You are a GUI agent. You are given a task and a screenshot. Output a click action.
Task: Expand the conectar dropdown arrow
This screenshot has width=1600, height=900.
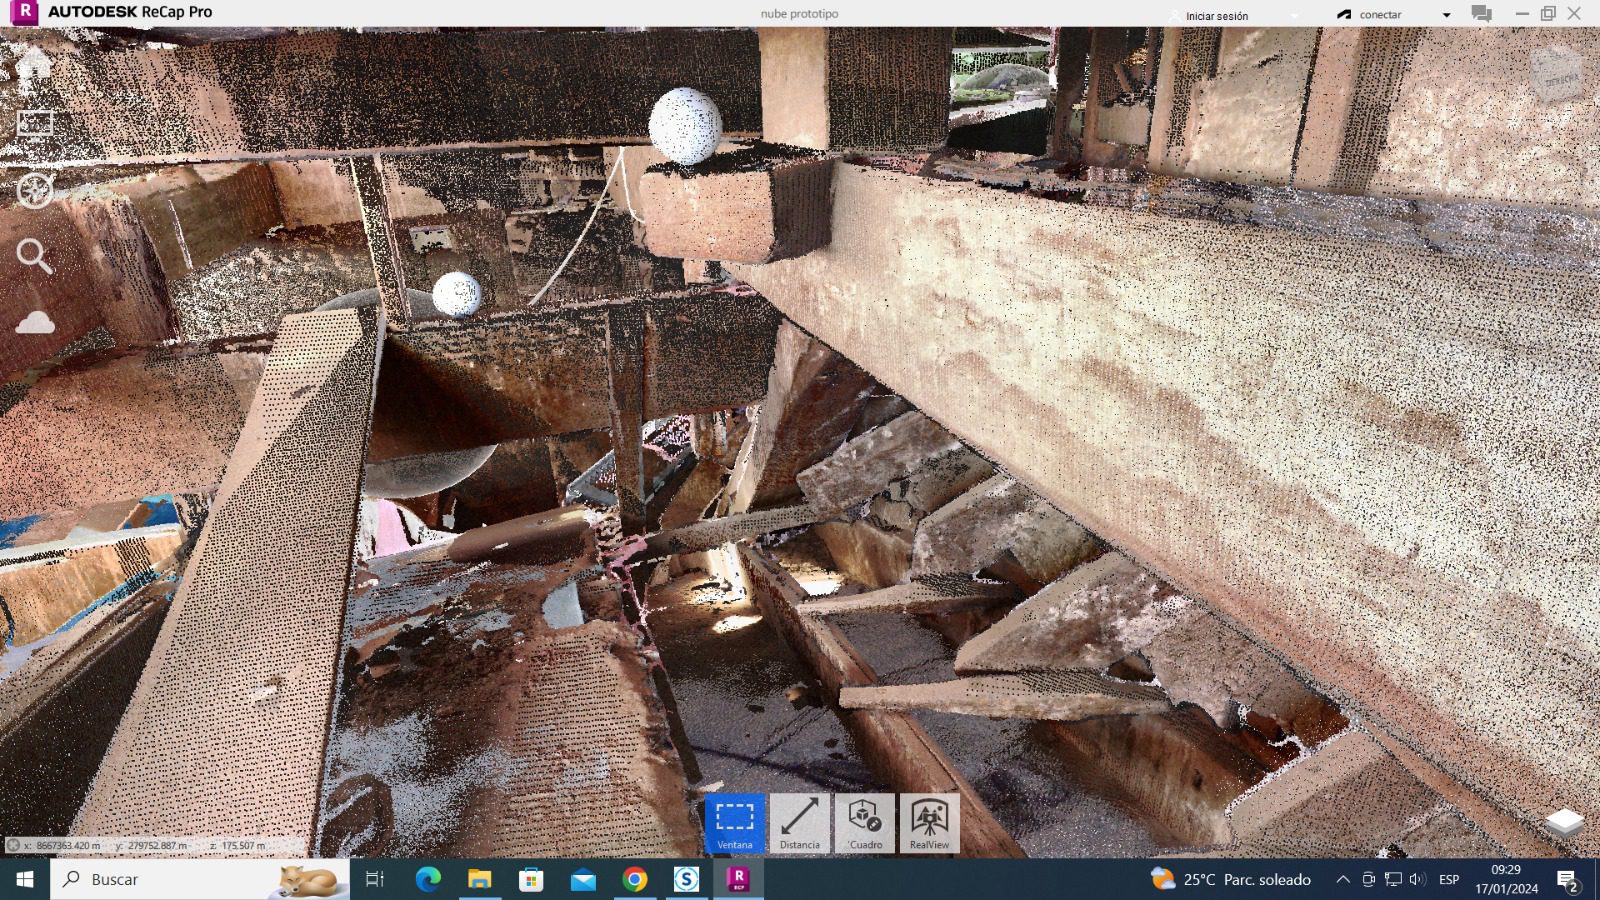[x=1446, y=15]
